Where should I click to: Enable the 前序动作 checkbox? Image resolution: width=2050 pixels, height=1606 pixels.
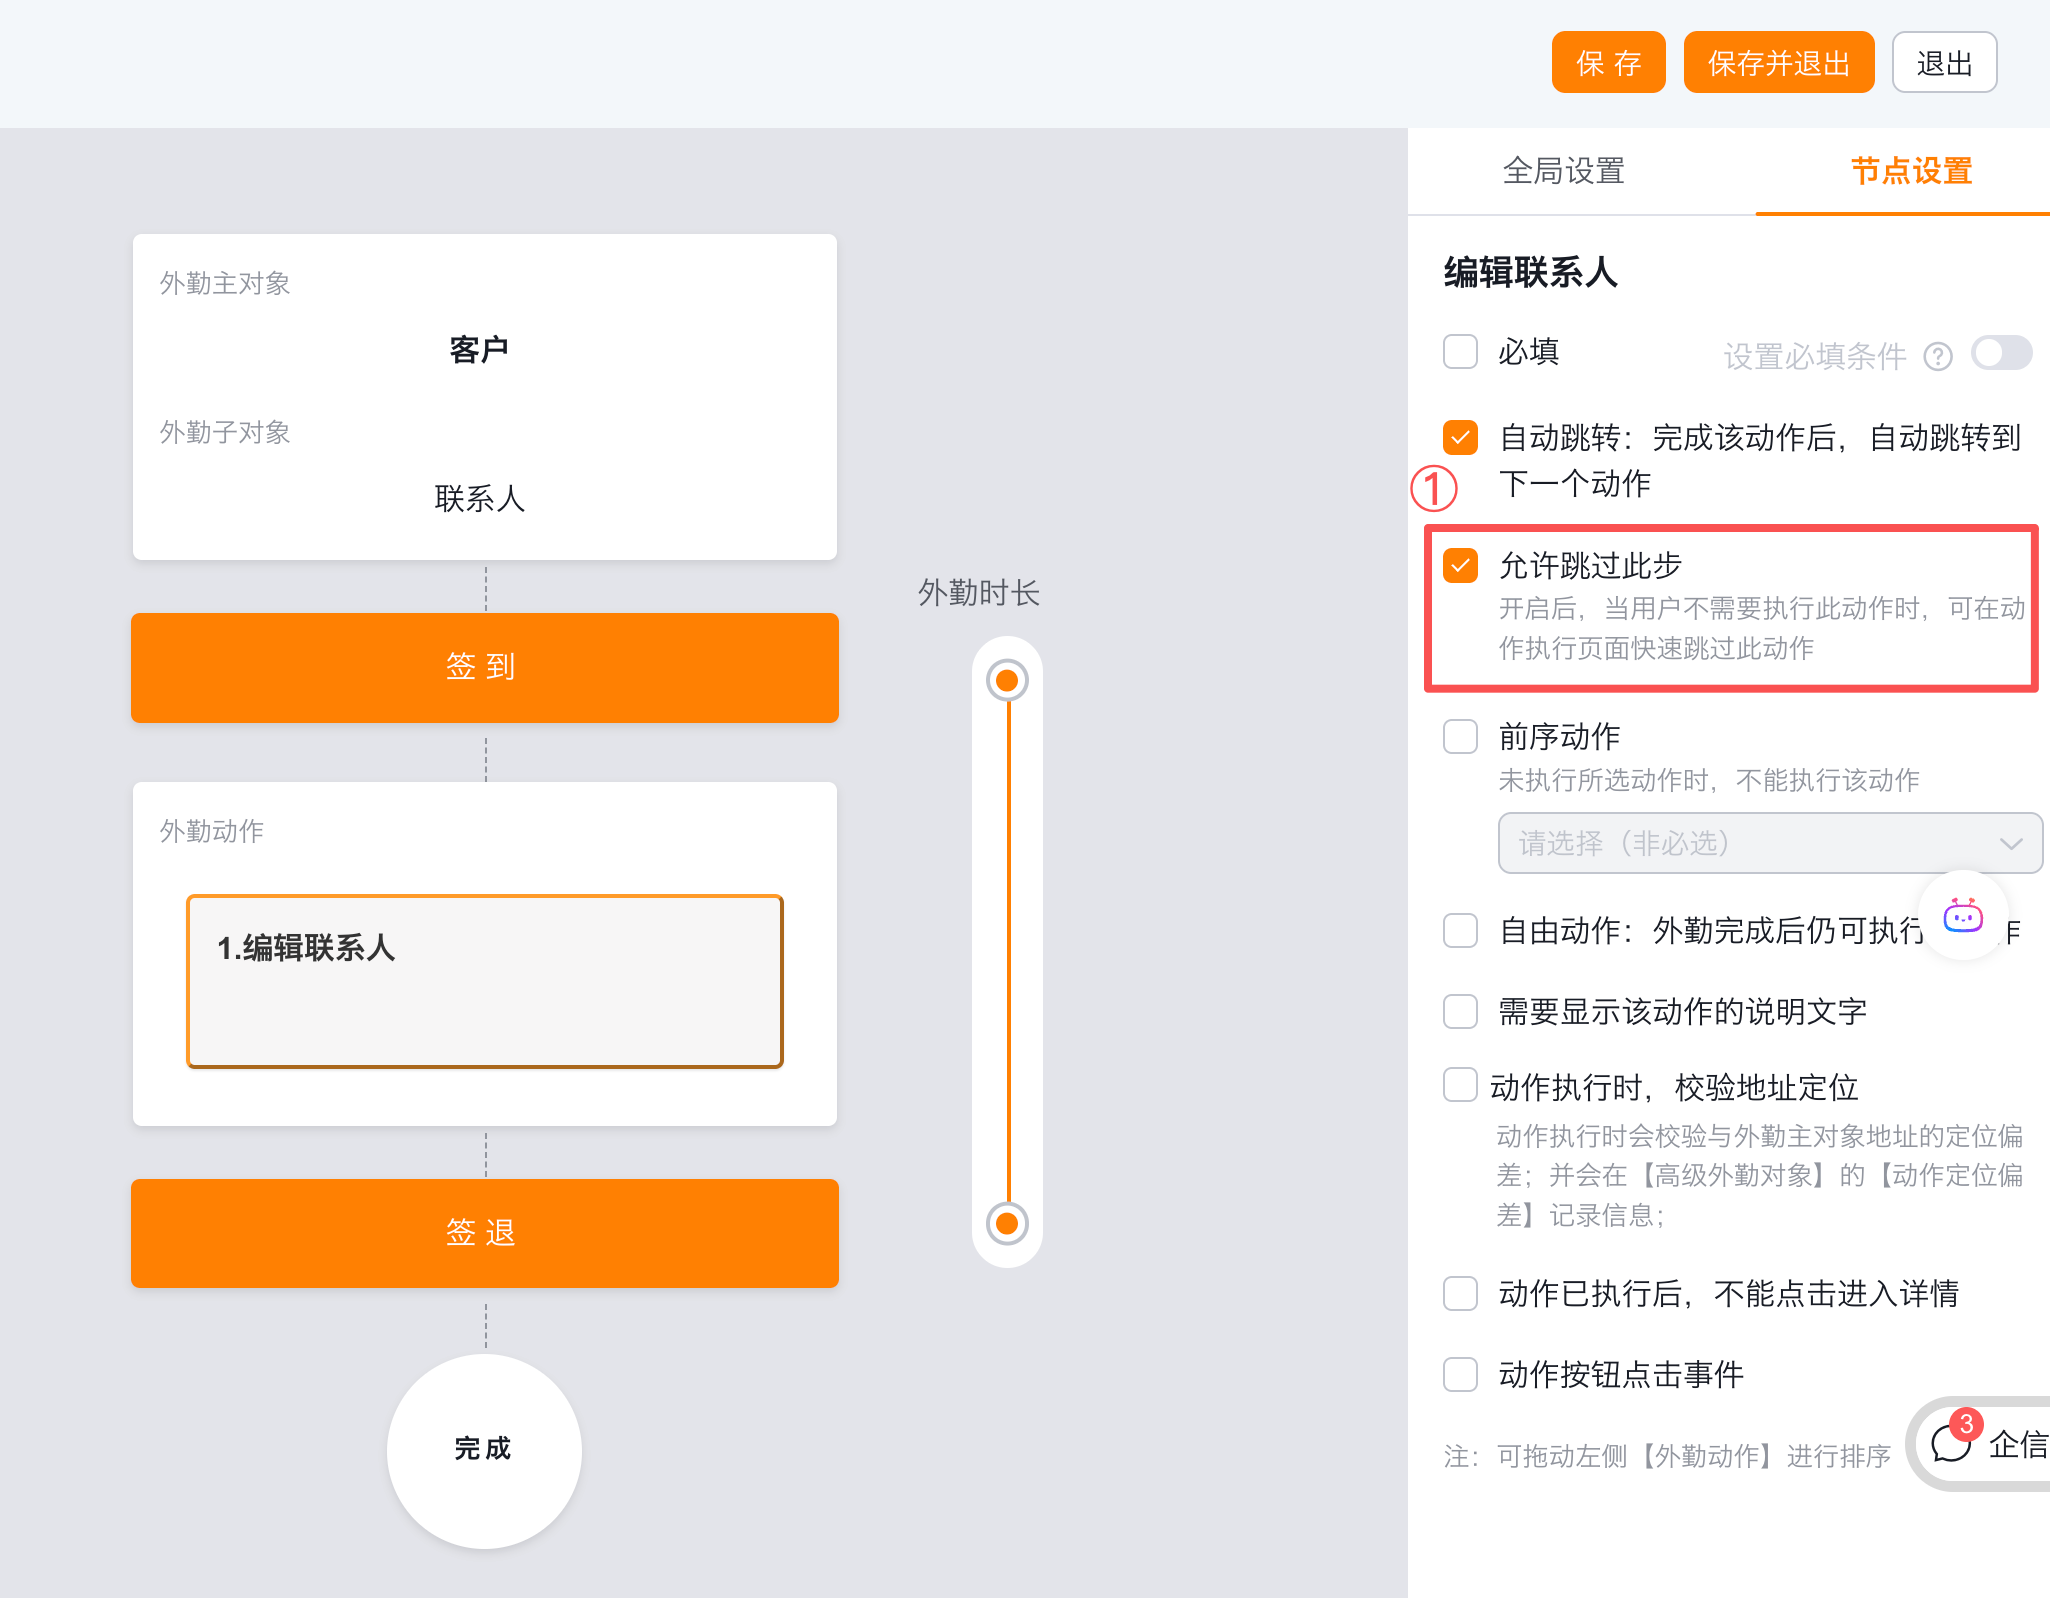[x=1460, y=736]
